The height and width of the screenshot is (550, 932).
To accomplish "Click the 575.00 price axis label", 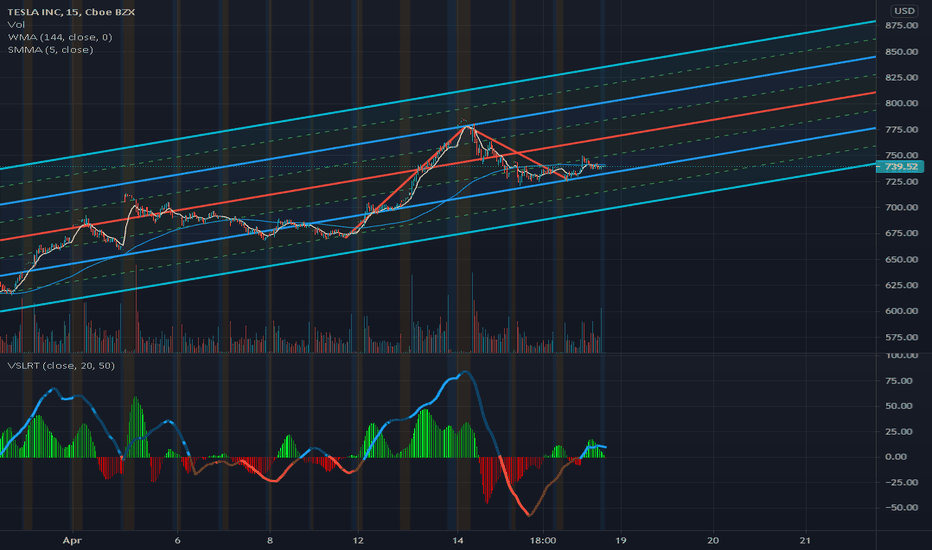I will point(901,337).
